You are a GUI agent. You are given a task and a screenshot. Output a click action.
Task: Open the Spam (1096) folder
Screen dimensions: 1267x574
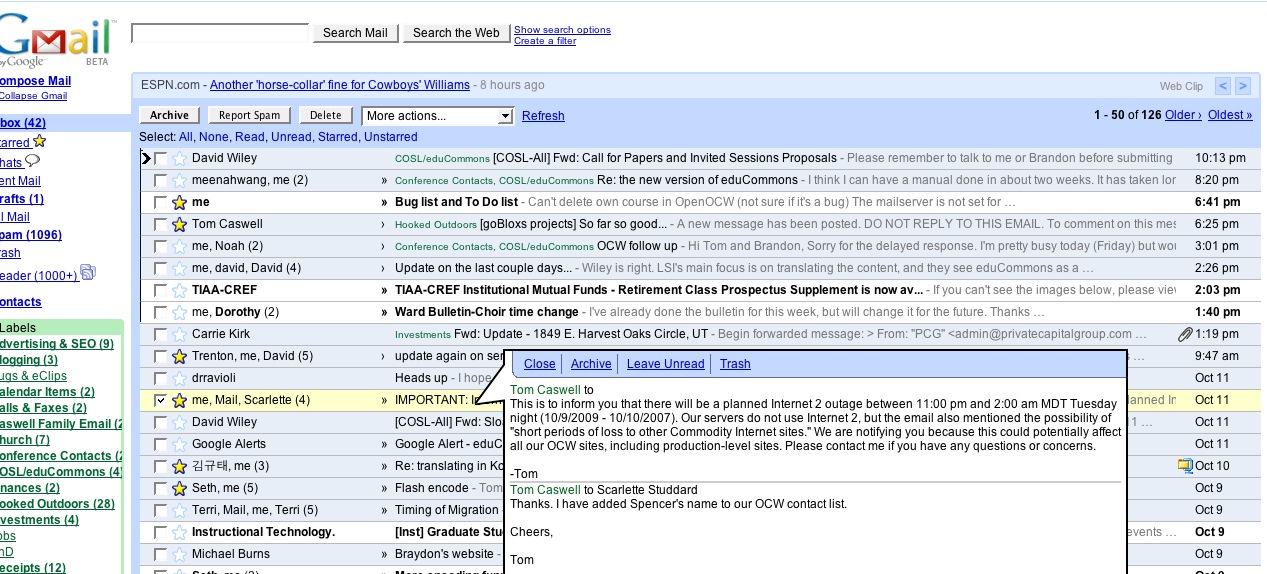[x=30, y=235]
